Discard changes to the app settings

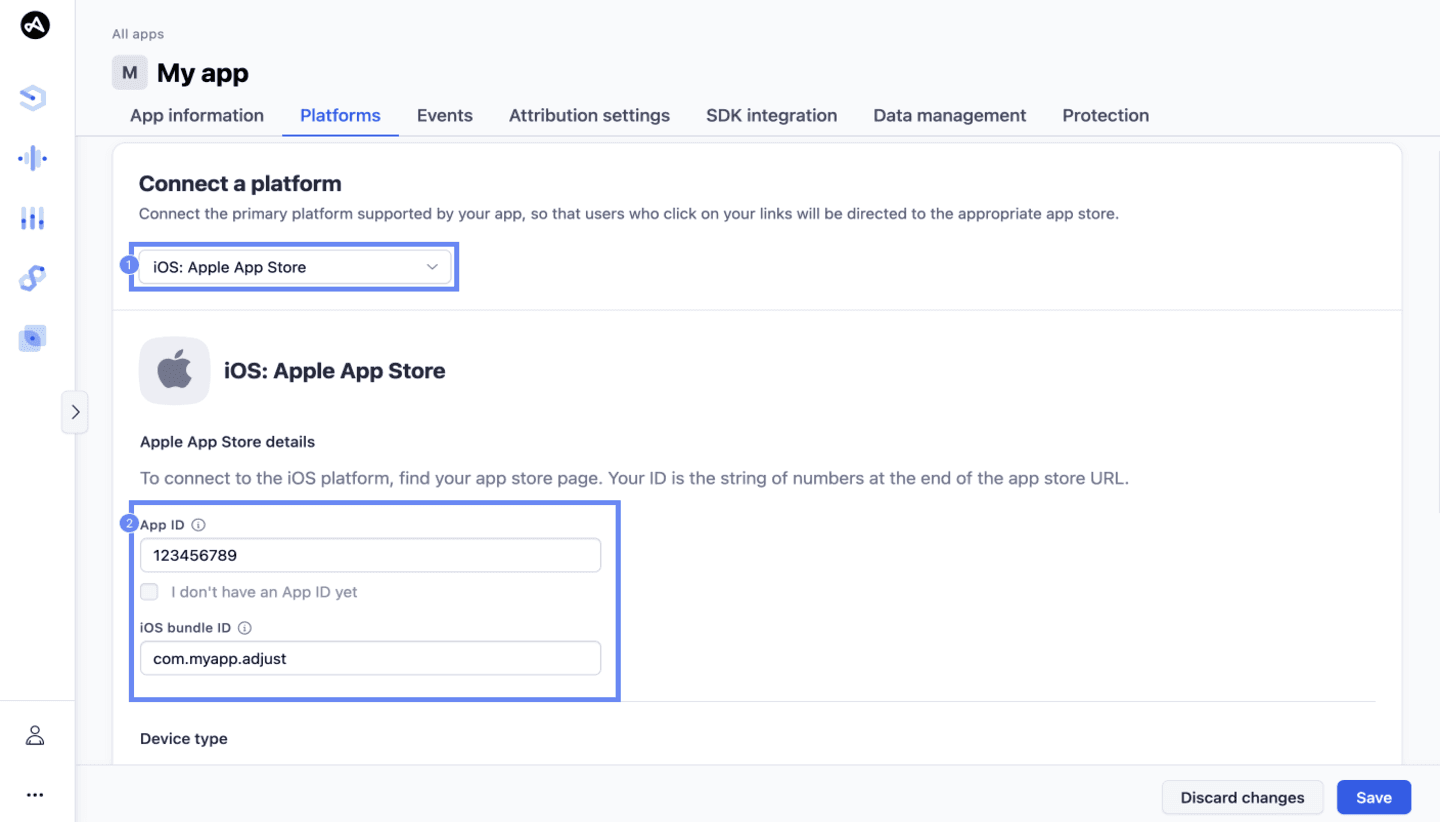coord(1242,797)
